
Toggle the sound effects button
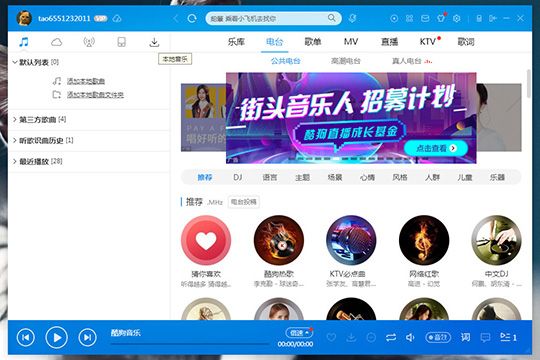pos(438,337)
